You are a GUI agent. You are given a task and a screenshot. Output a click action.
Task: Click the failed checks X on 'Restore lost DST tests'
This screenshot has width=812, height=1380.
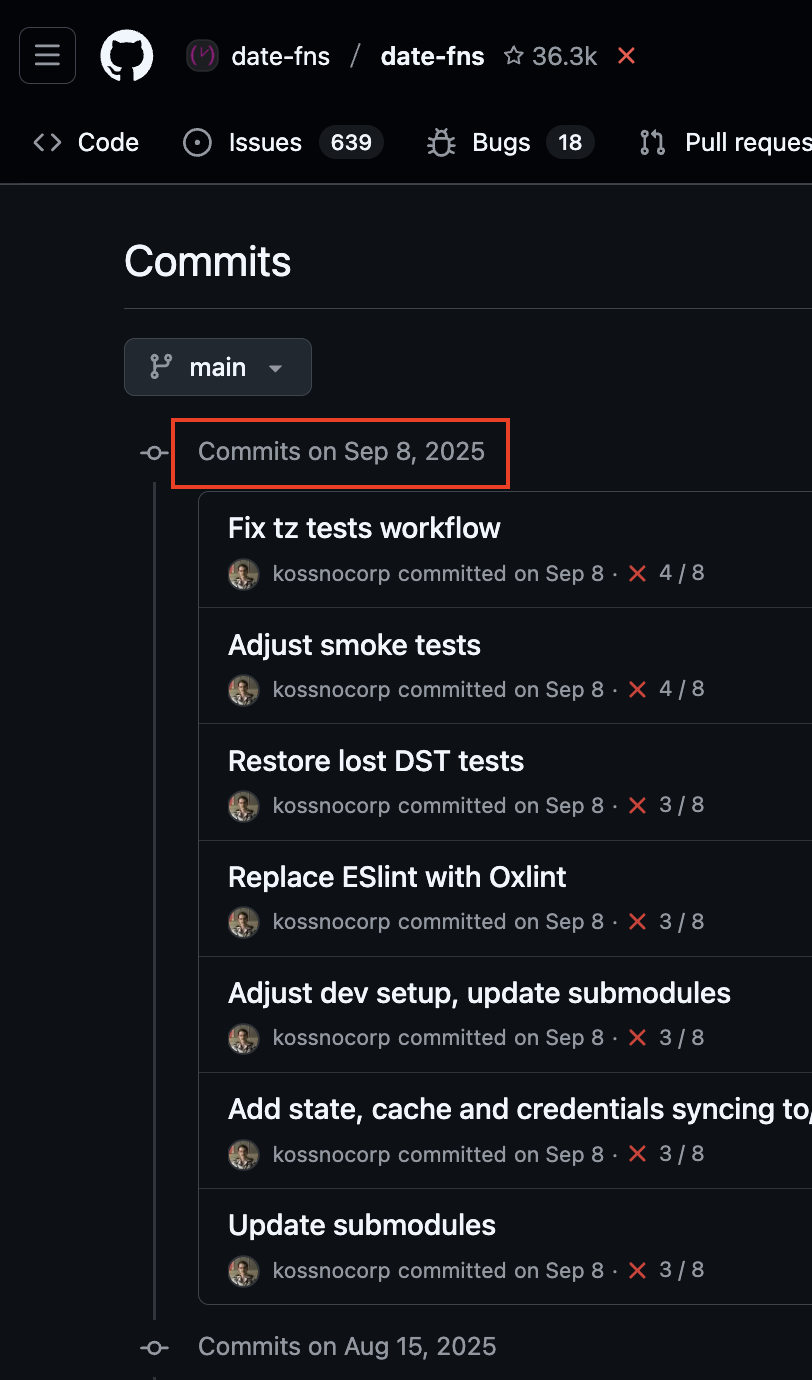point(637,806)
